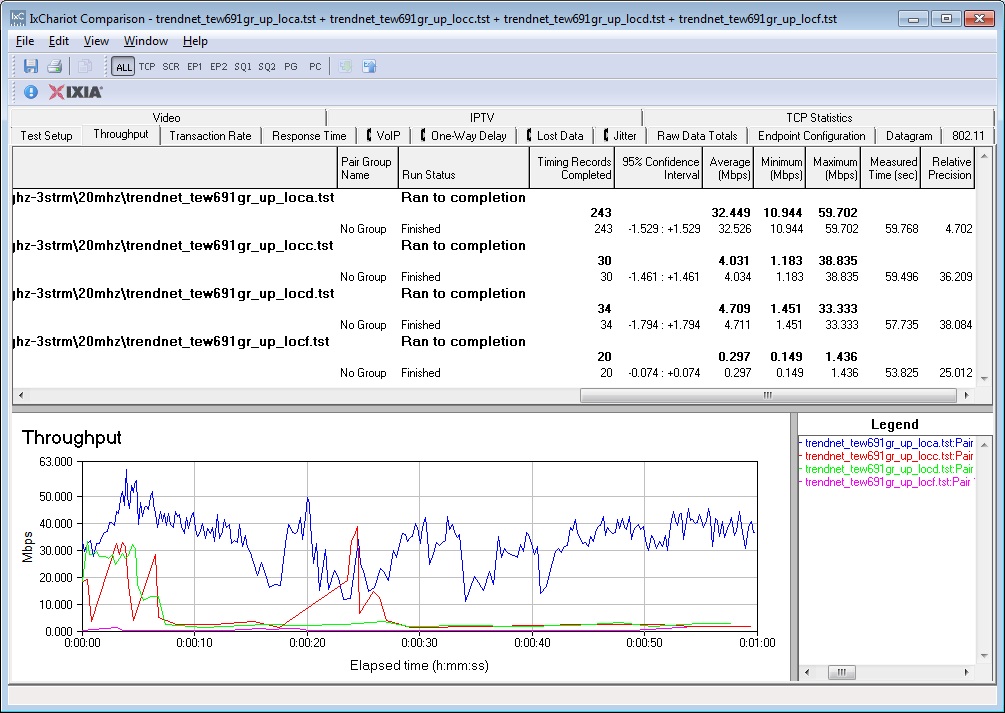
Task: Switch to the Jitter tab
Action: click(620, 136)
